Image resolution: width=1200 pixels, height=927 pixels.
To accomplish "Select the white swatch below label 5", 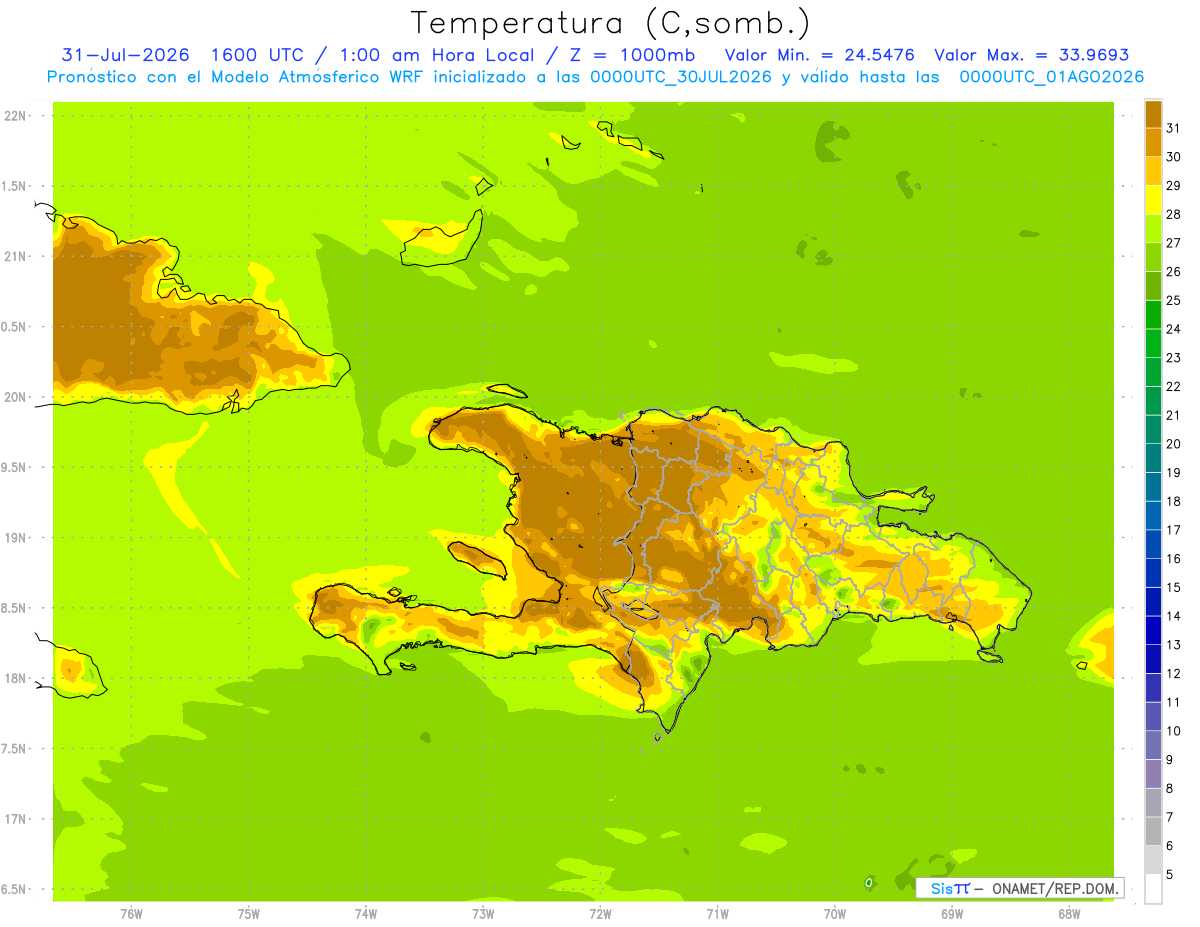I will coord(1153,889).
